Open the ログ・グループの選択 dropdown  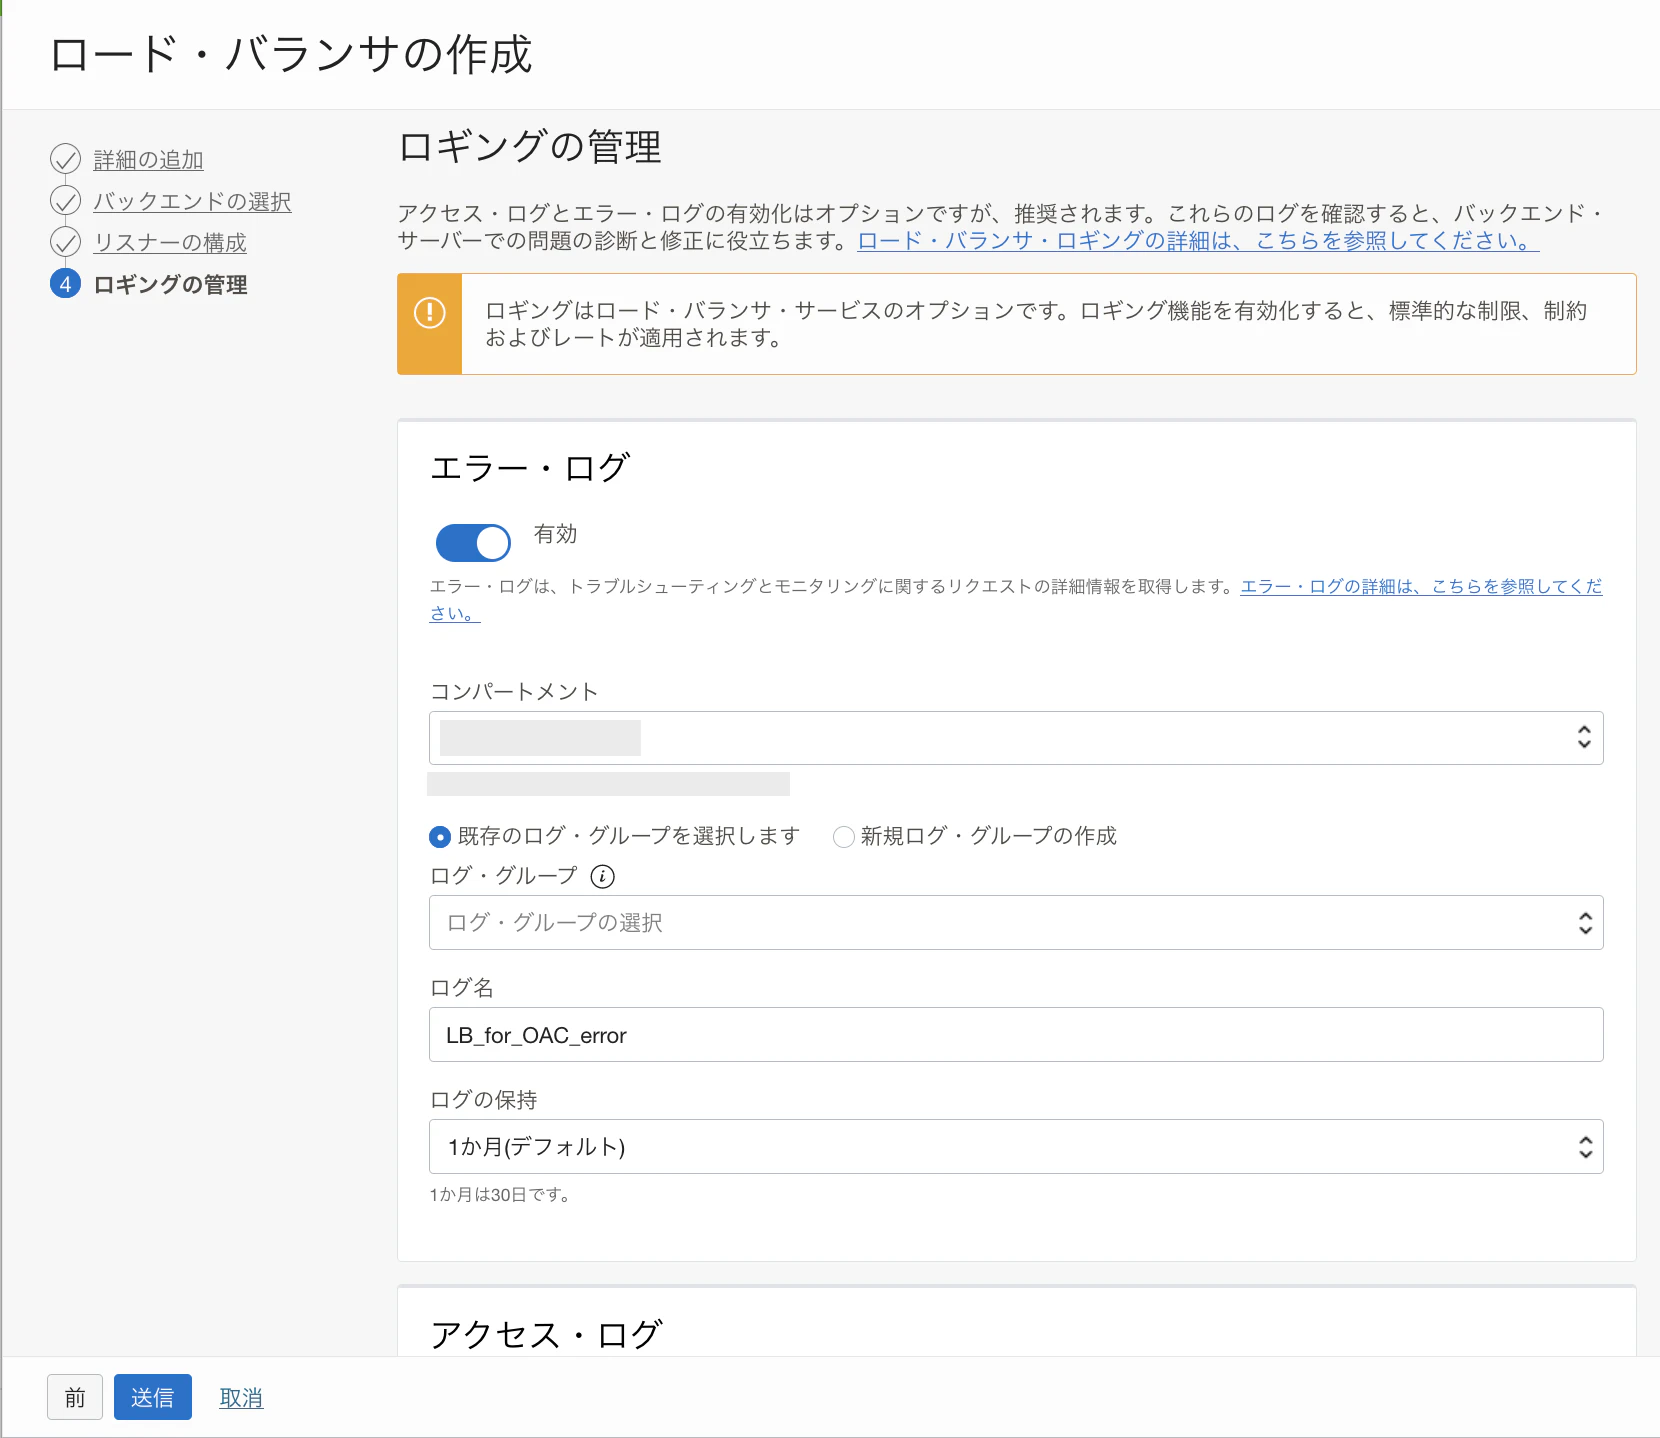point(1016,922)
